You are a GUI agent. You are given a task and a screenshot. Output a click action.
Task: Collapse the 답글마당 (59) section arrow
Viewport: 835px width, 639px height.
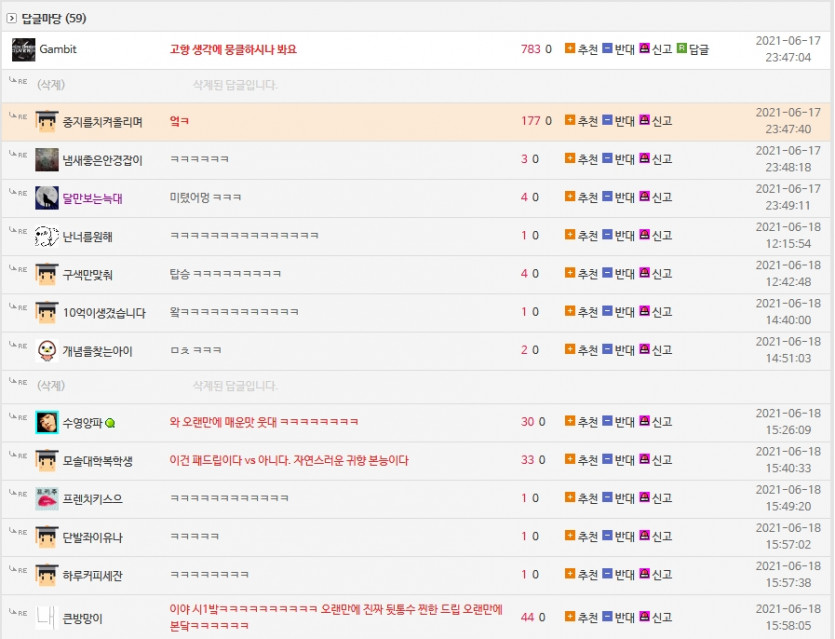pyautogui.click(x=11, y=19)
